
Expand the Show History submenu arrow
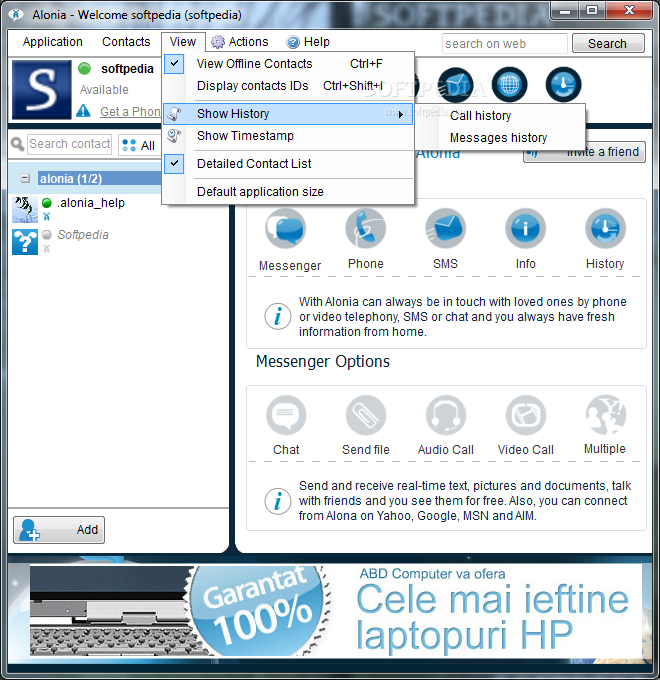(x=401, y=114)
